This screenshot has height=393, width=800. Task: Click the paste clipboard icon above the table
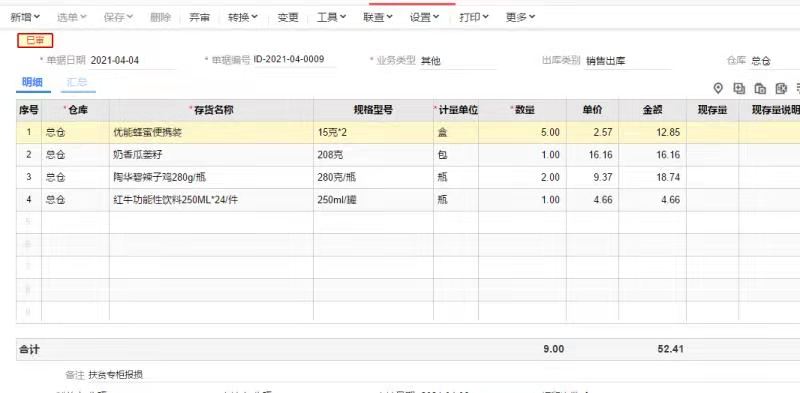coord(760,88)
